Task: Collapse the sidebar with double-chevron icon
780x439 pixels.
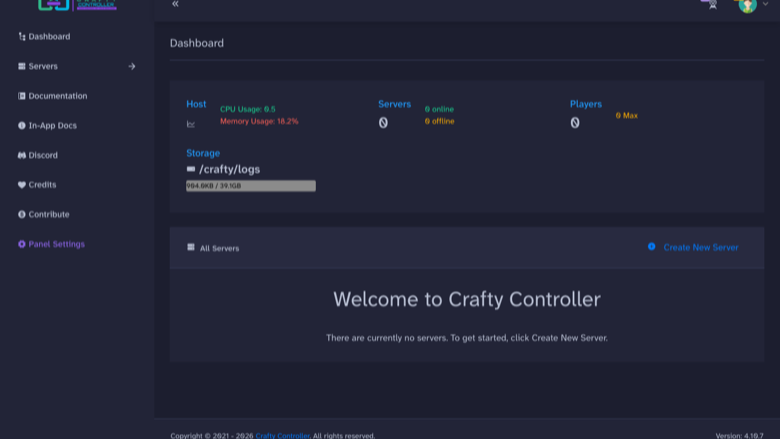Action: click(175, 4)
